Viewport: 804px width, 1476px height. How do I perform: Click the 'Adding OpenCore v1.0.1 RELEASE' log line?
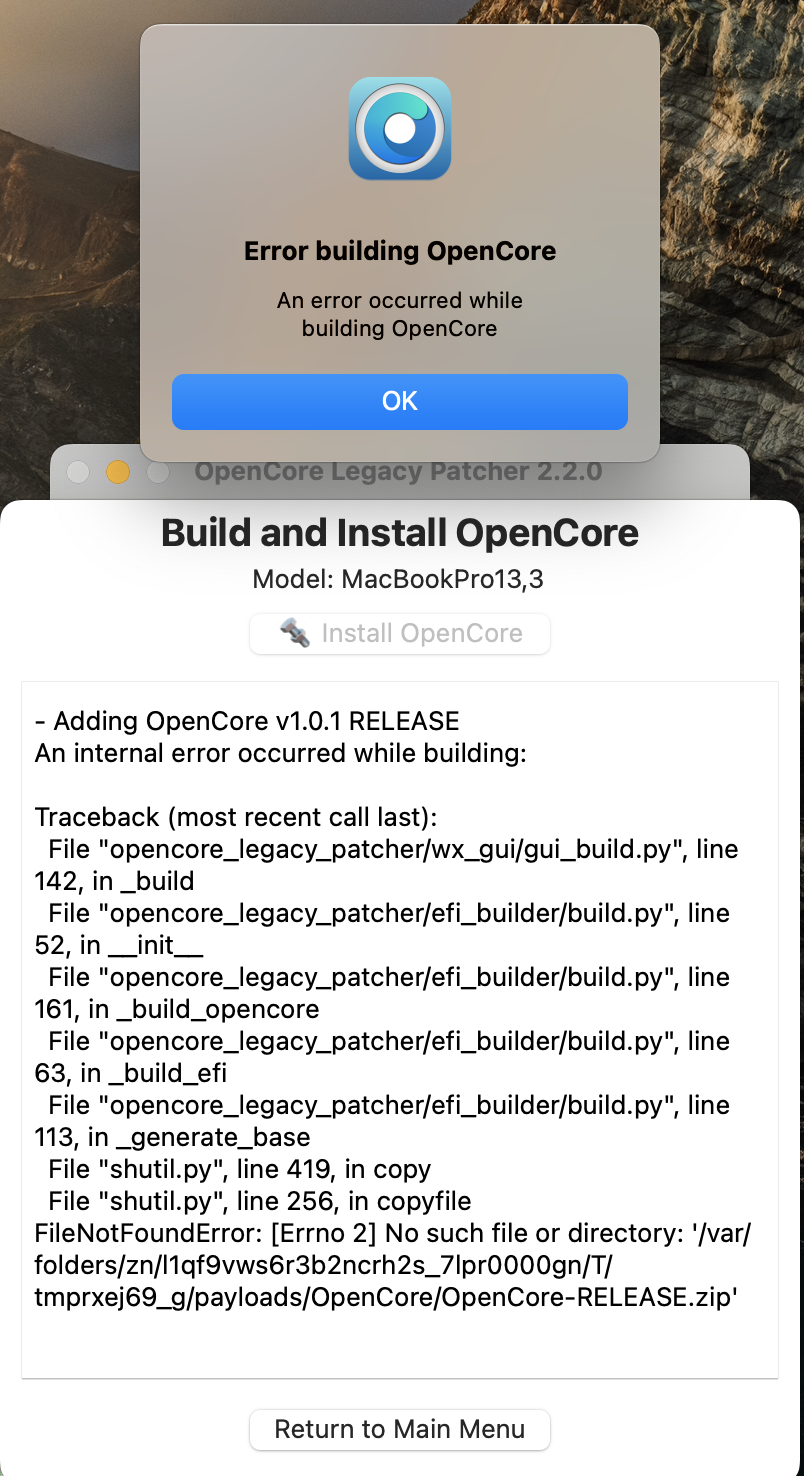pyautogui.click(x=247, y=721)
